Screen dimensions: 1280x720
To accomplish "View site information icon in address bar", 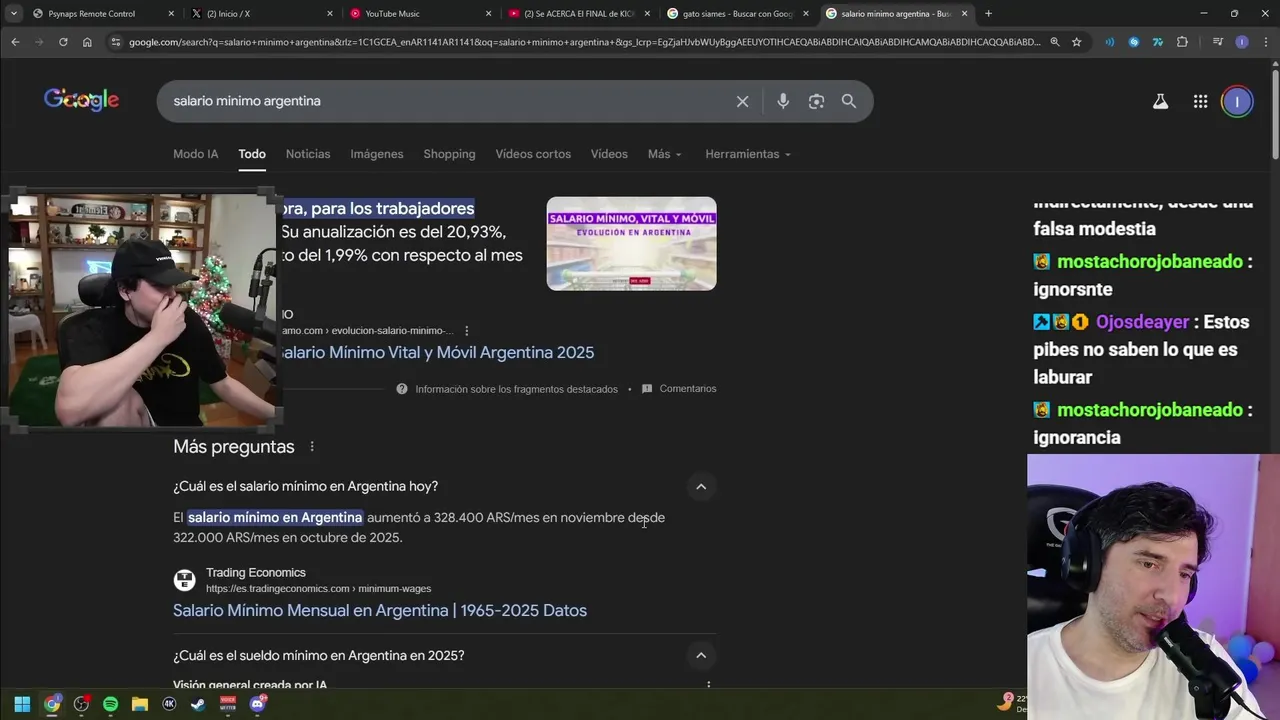I will click(x=116, y=42).
